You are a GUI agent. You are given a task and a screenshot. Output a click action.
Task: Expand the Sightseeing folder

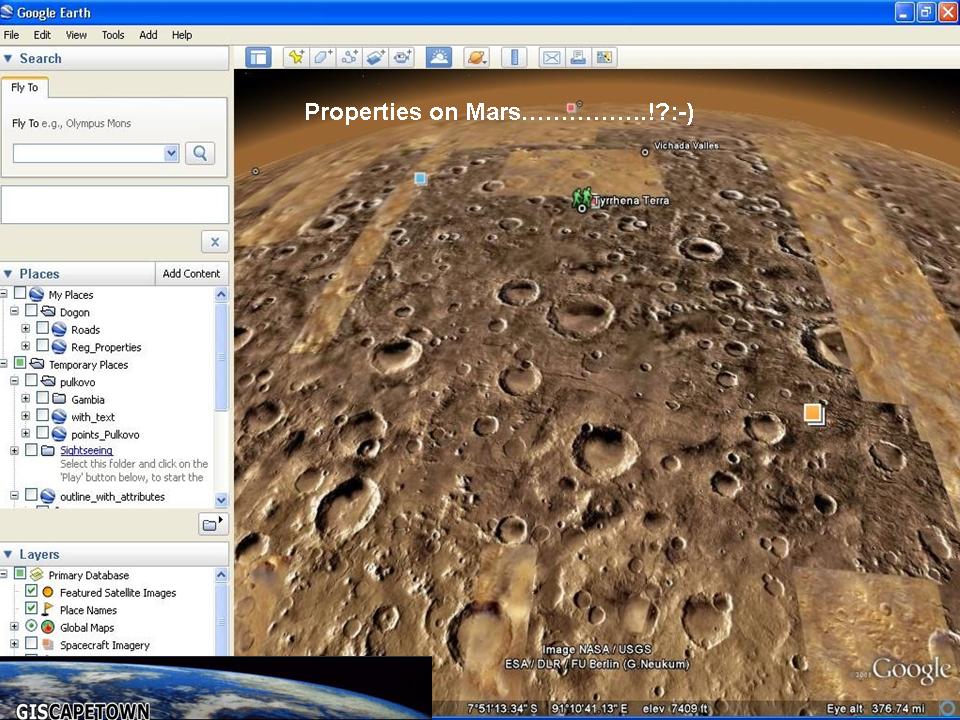[14, 451]
